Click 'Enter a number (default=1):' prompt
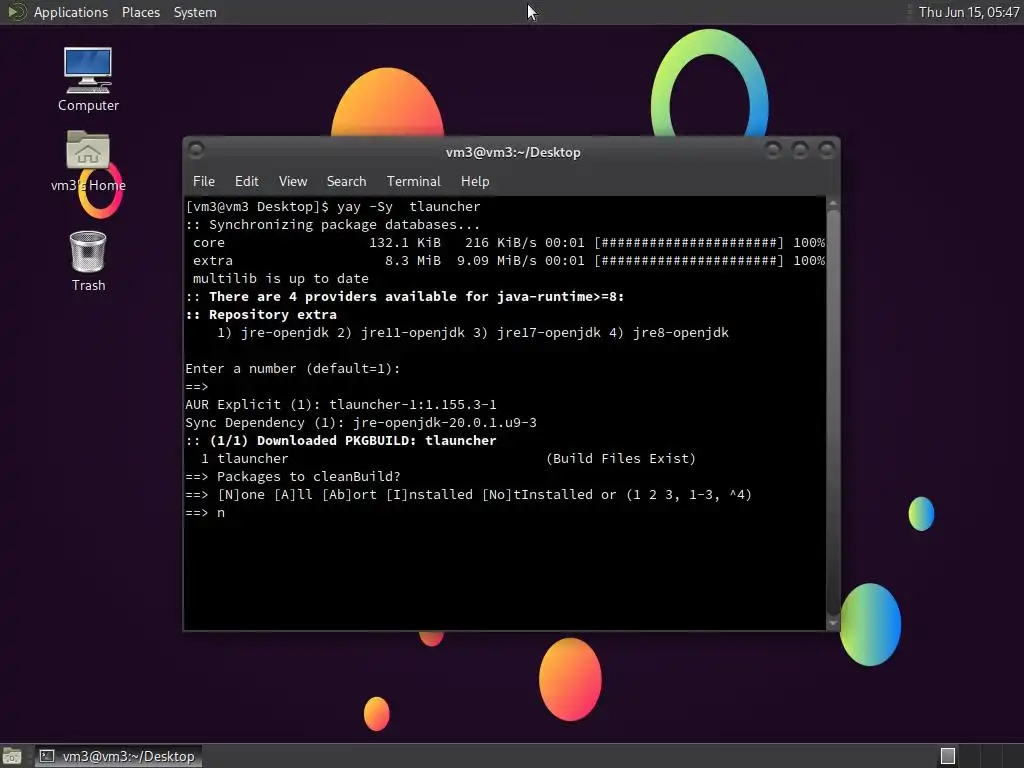 (x=293, y=368)
